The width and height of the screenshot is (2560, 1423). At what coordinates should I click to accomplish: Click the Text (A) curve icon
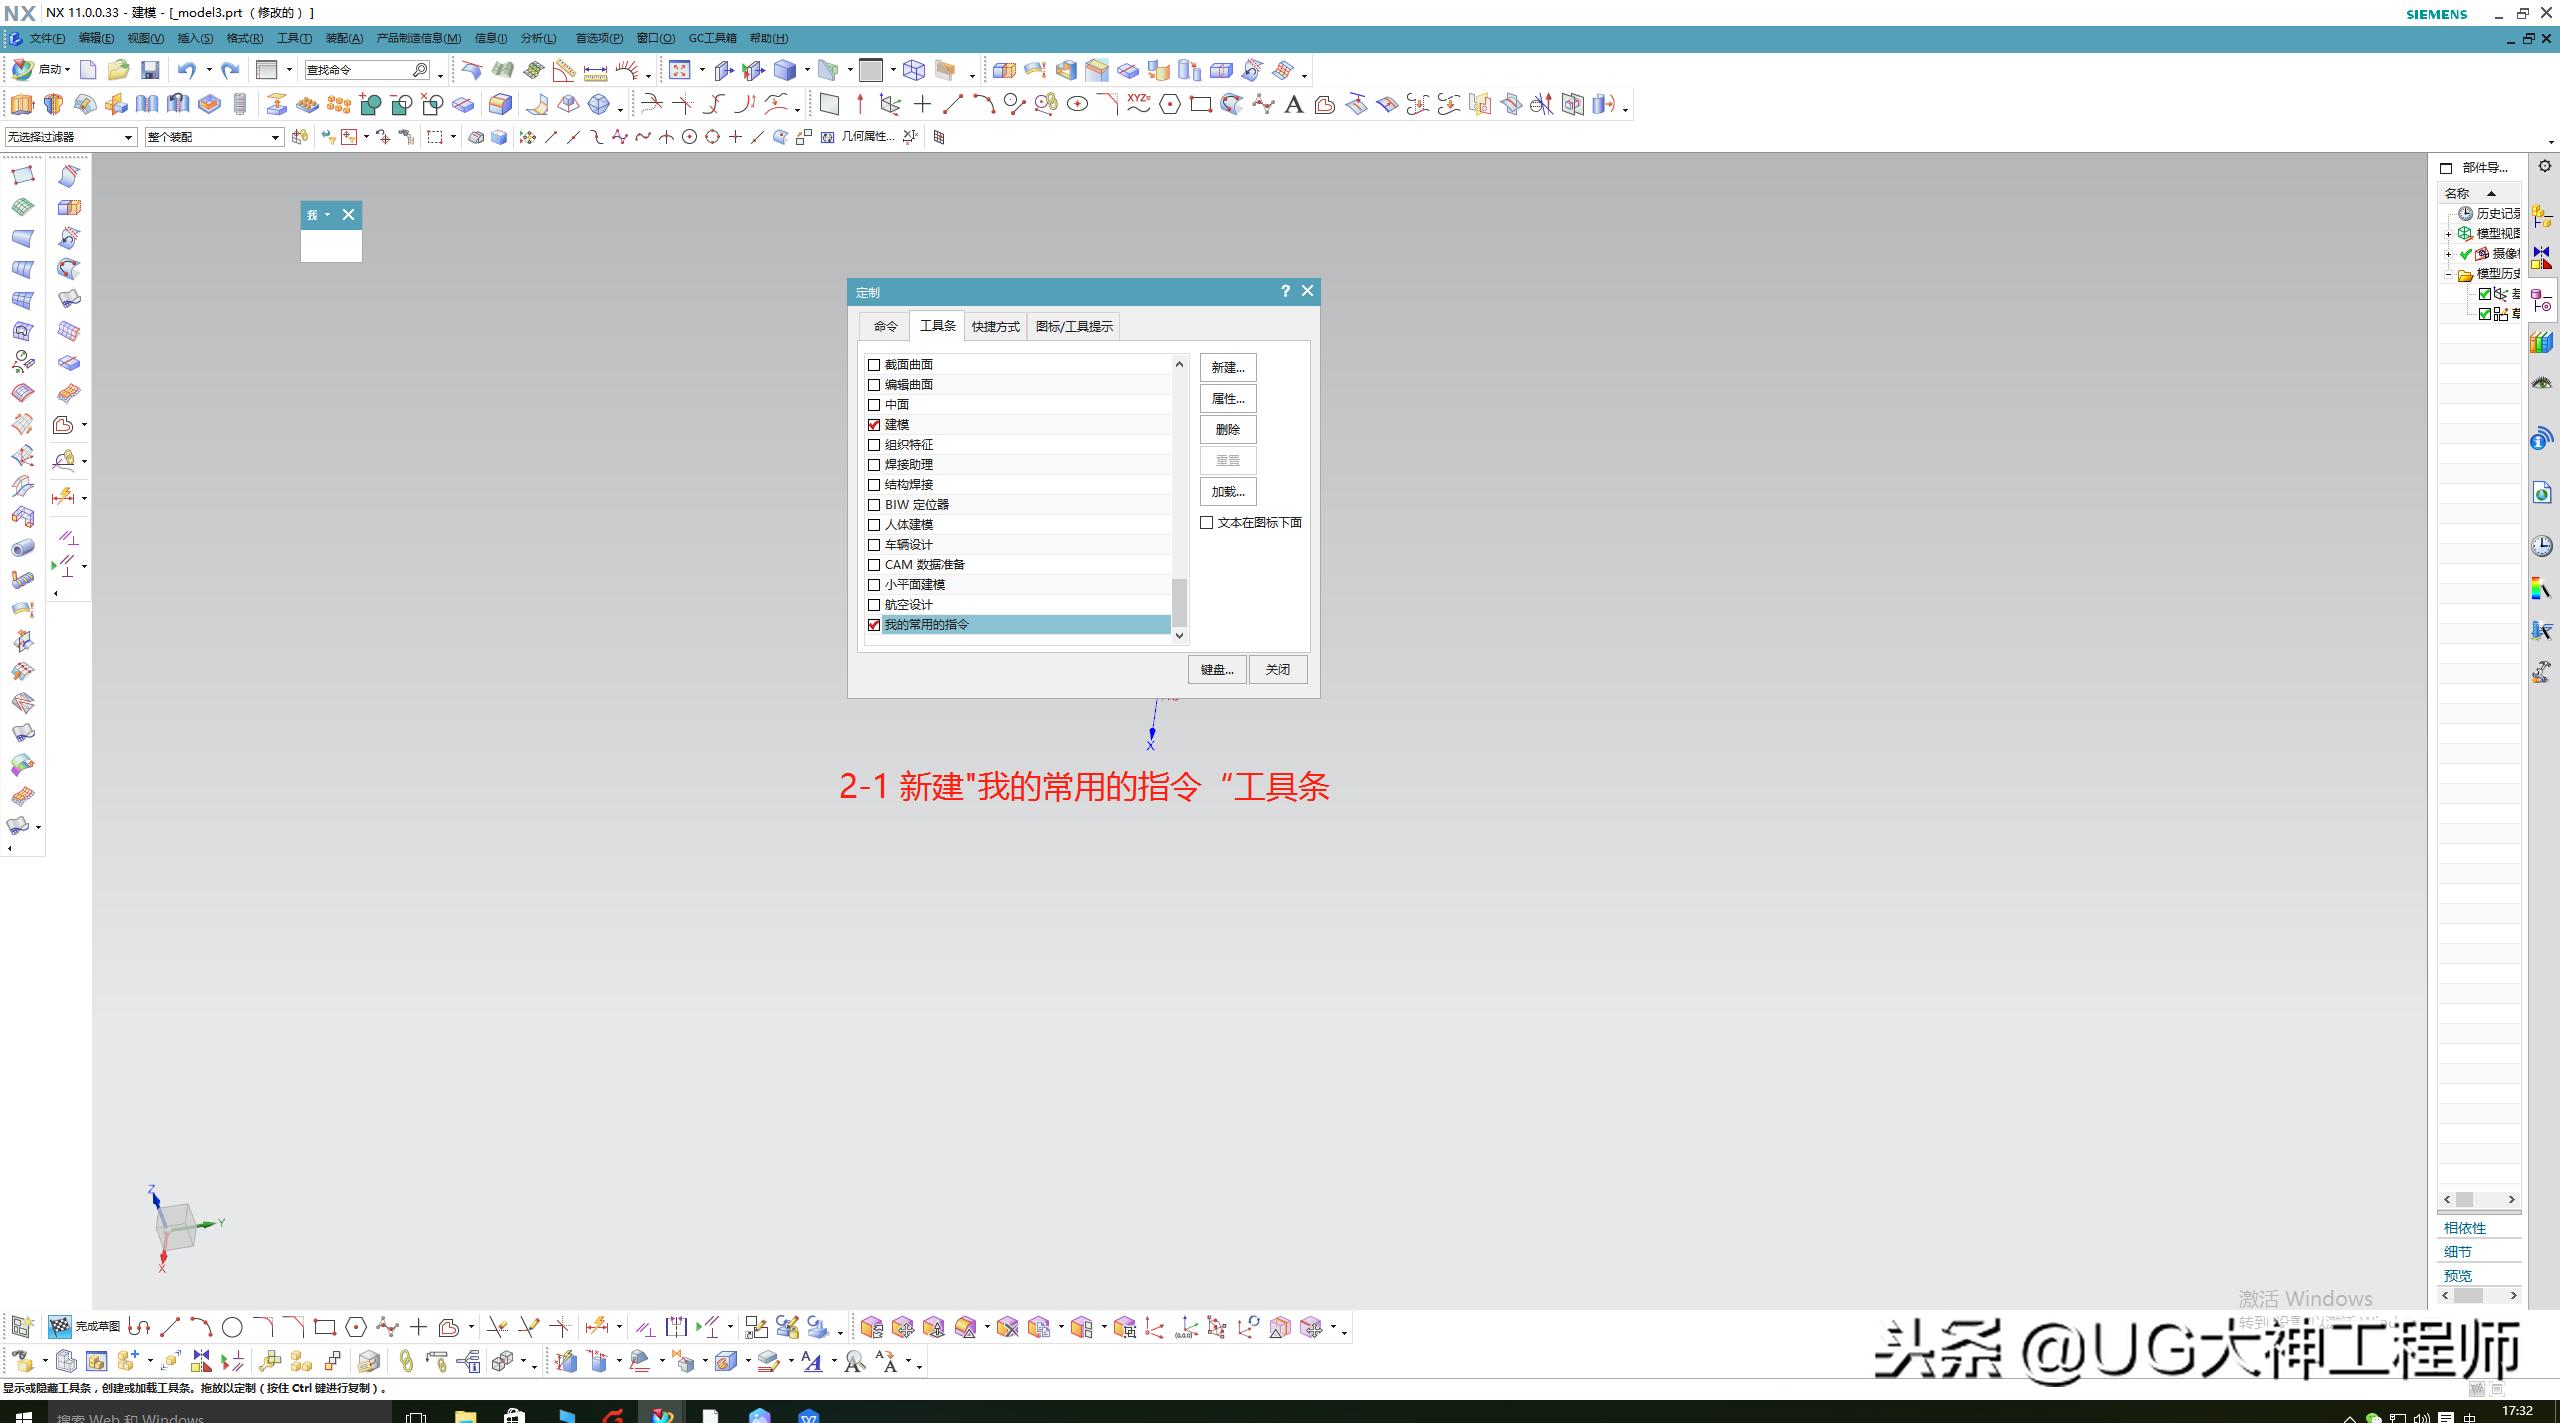click(x=1293, y=104)
